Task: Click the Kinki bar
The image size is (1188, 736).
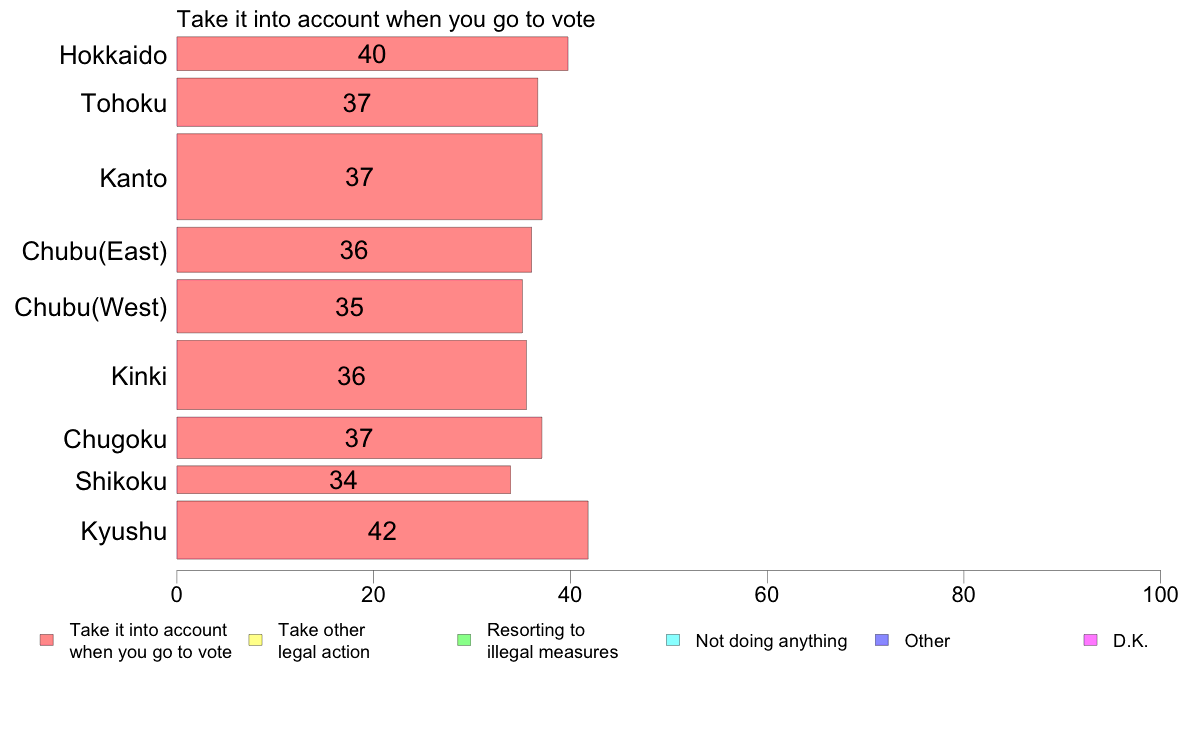Action: pos(352,375)
